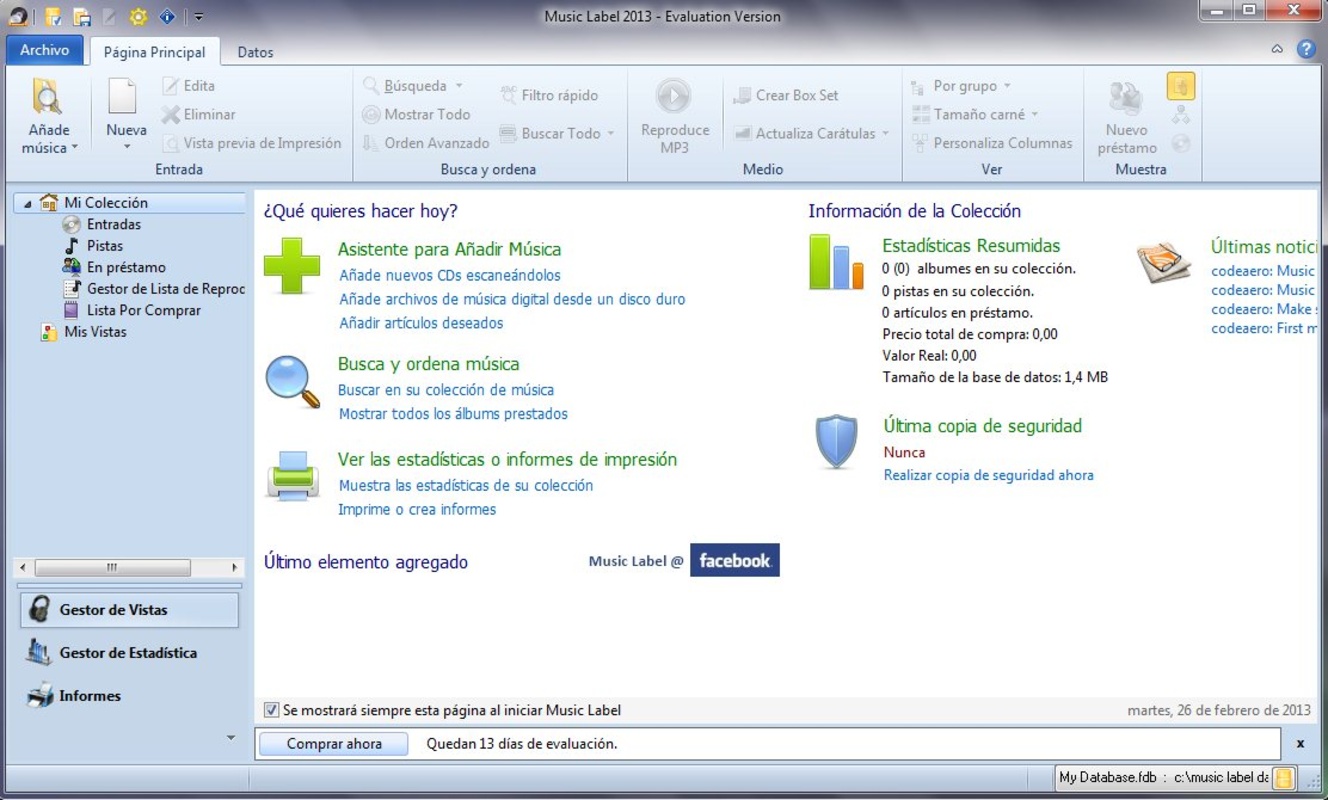Image resolution: width=1328 pixels, height=800 pixels.
Task: Select Mi Colección in the tree
Action: point(105,203)
